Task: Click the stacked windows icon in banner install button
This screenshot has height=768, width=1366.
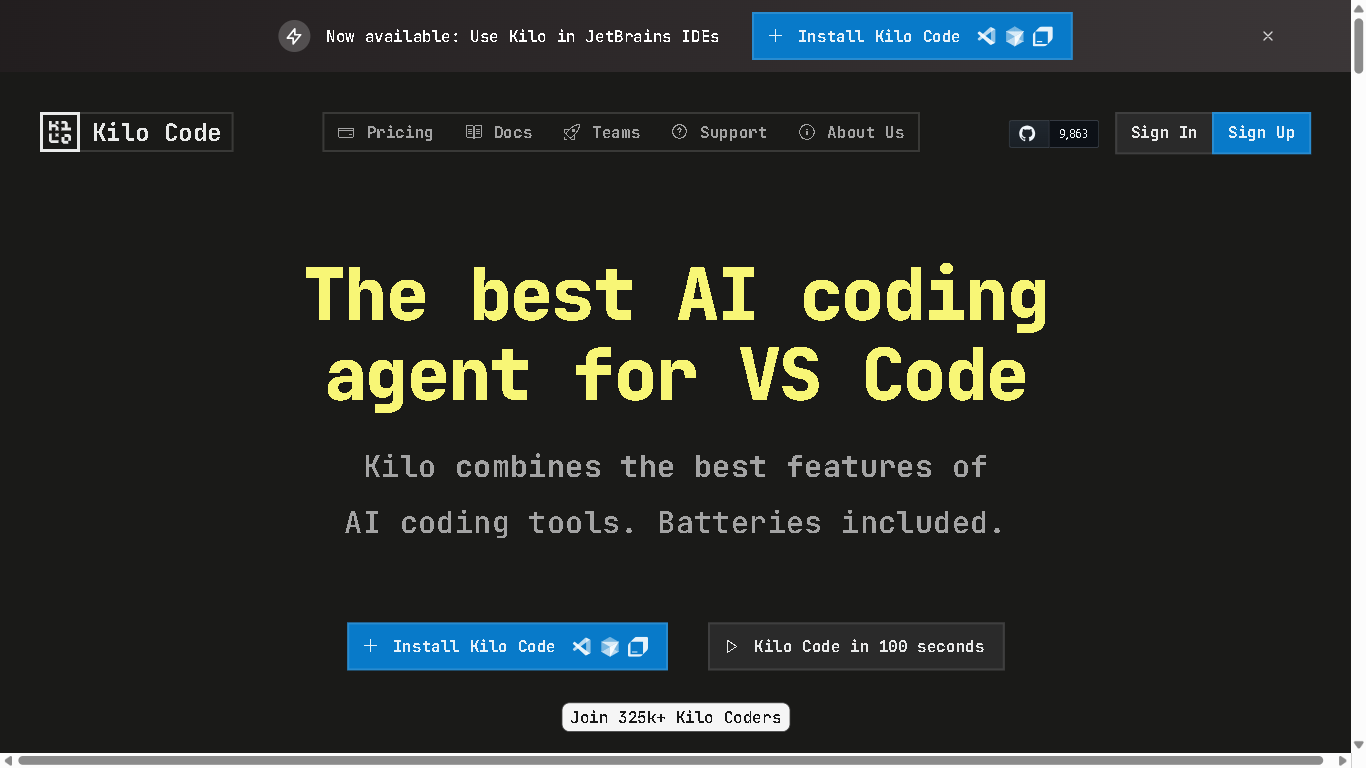Action: 1043,36
